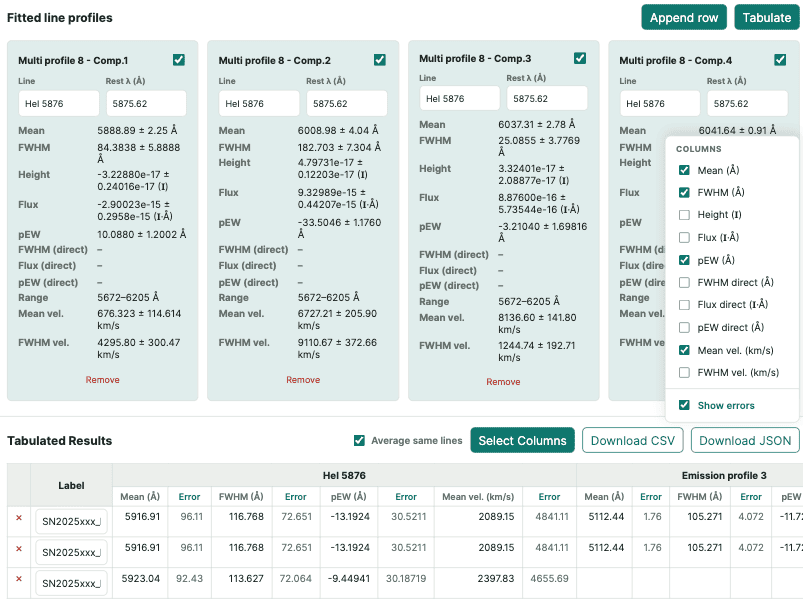Click Tabulated Results heading
The height and width of the screenshot is (604, 803).
point(59,441)
